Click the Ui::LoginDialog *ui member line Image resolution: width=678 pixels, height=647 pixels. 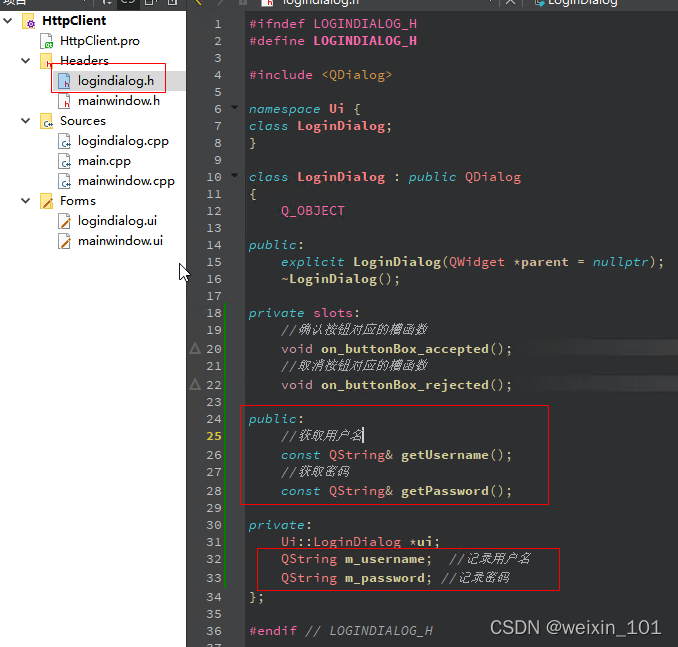360,542
